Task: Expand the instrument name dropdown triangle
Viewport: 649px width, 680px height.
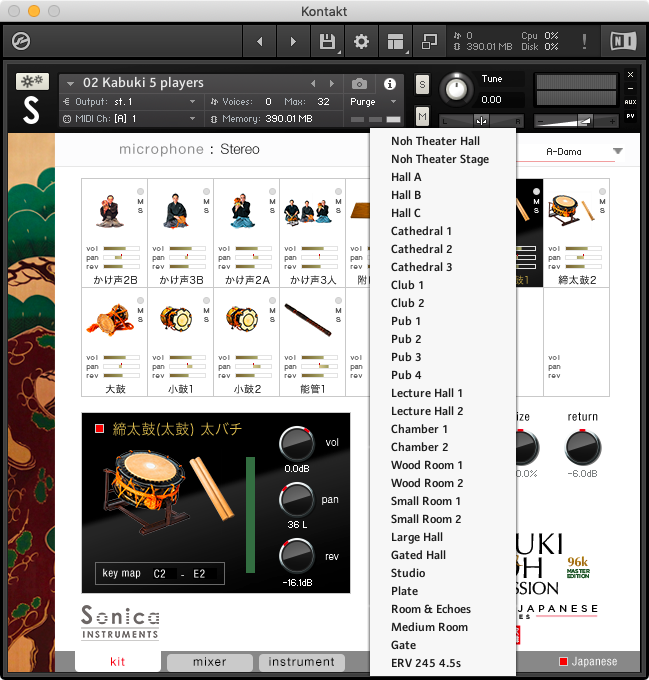Action: point(70,83)
